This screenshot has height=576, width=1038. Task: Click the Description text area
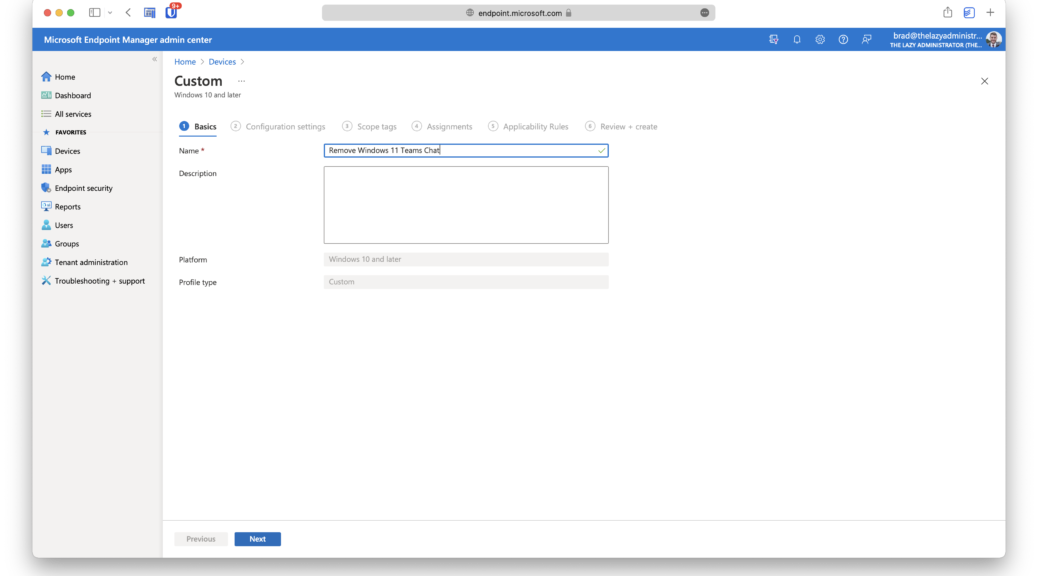pyautogui.click(x=466, y=205)
